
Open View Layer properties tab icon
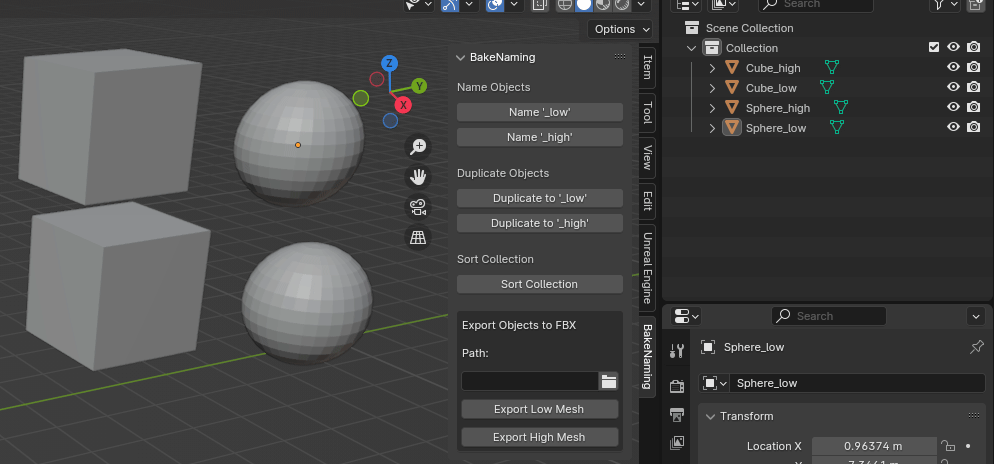click(x=677, y=442)
